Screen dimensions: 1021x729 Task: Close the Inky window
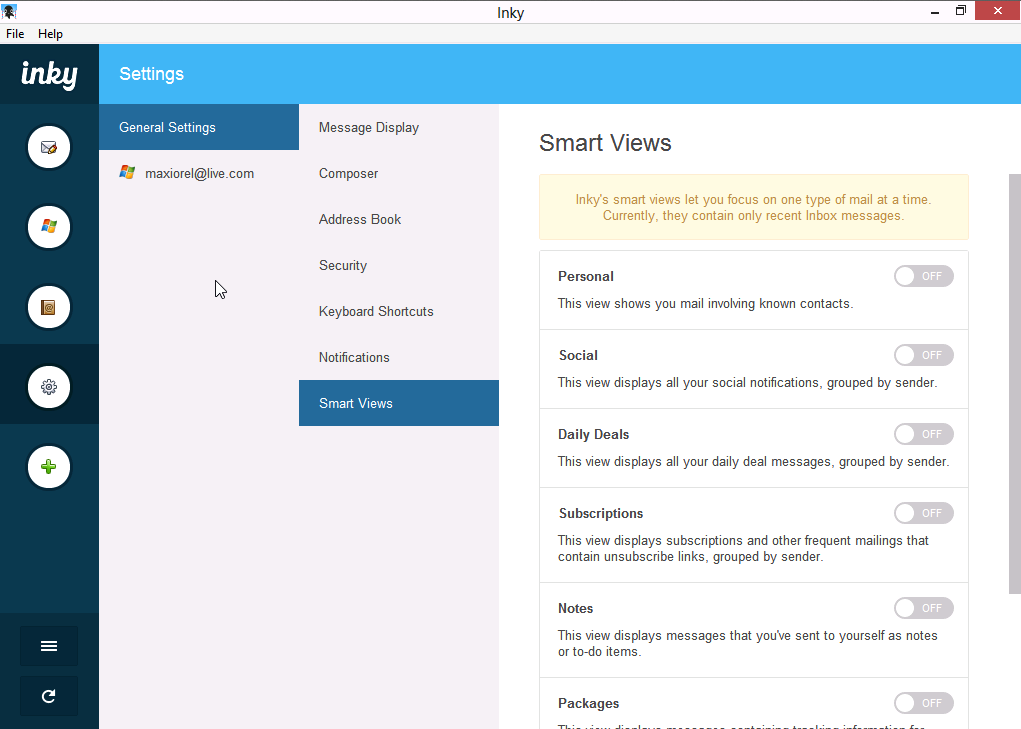[998, 10]
